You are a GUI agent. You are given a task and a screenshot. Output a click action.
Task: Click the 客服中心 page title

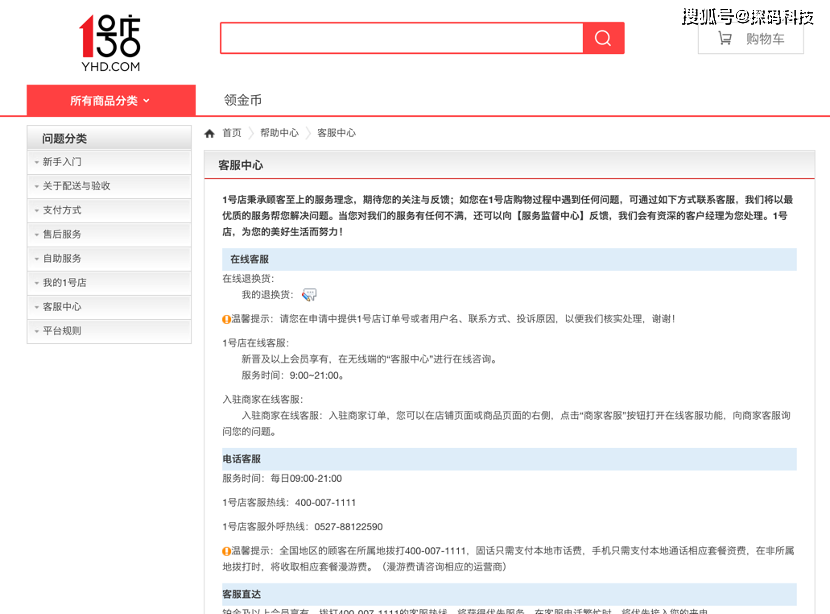pyautogui.click(x=241, y=166)
